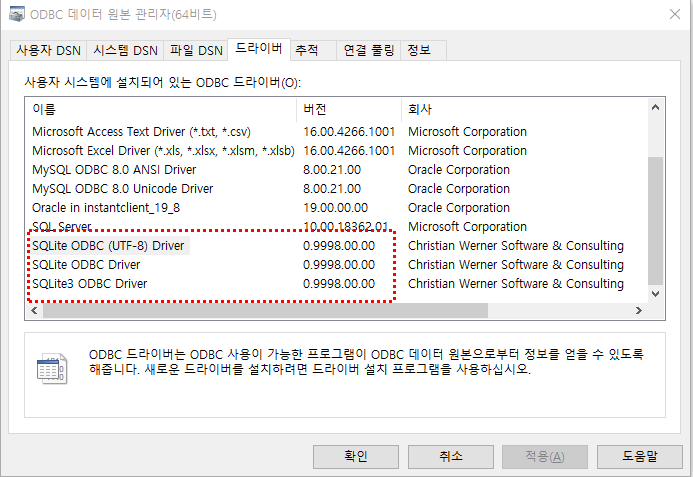Click the 적용(A) button

(545, 456)
